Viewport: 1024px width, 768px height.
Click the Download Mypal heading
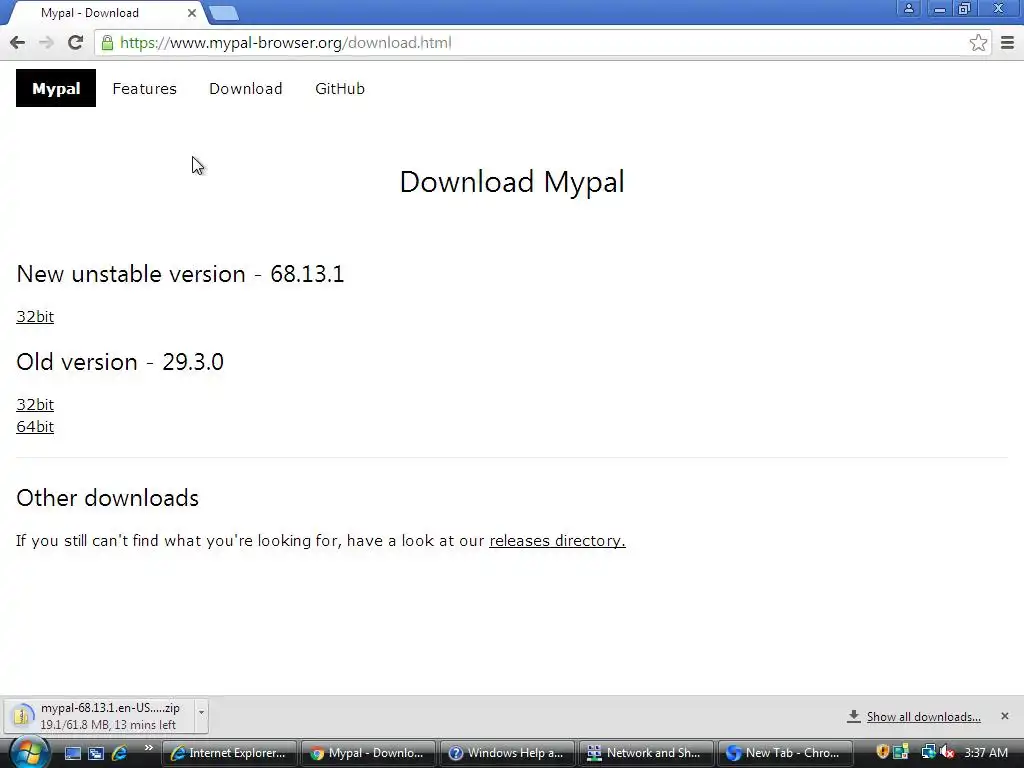pyautogui.click(x=512, y=182)
